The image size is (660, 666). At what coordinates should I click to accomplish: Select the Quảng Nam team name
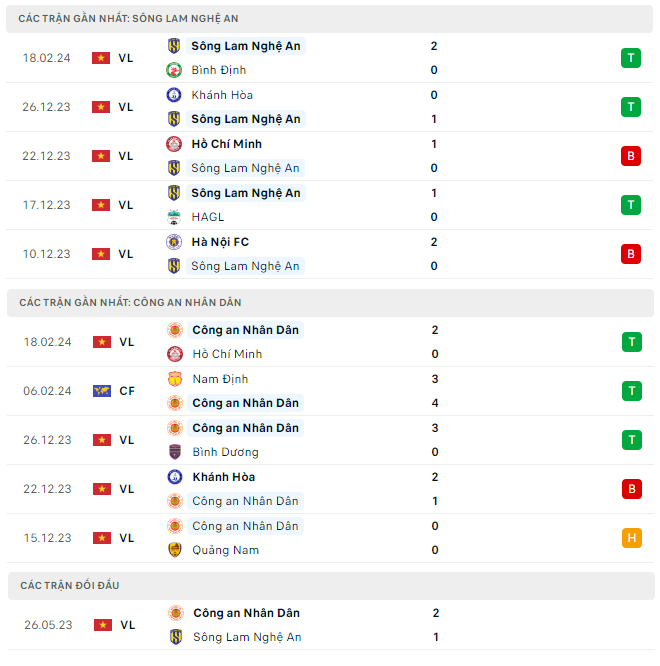(225, 550)
